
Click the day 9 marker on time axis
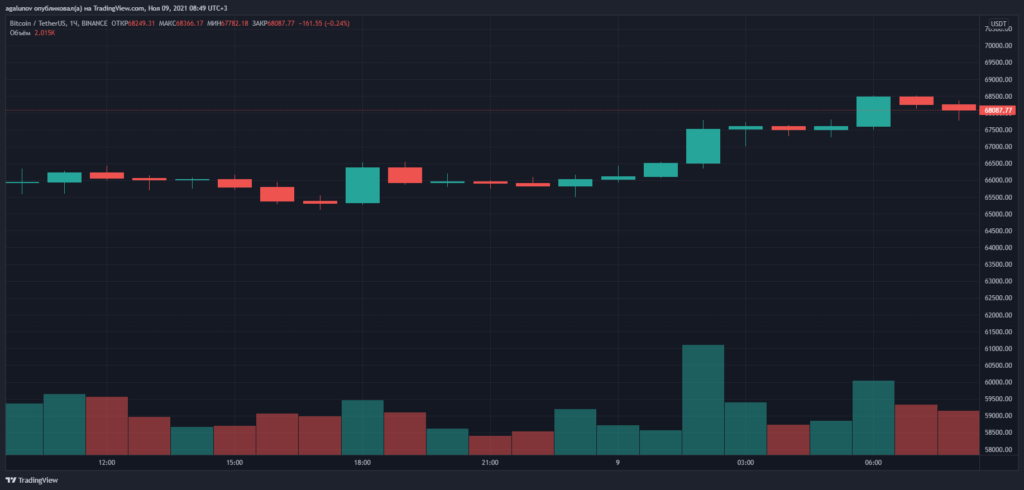point(618,463)
